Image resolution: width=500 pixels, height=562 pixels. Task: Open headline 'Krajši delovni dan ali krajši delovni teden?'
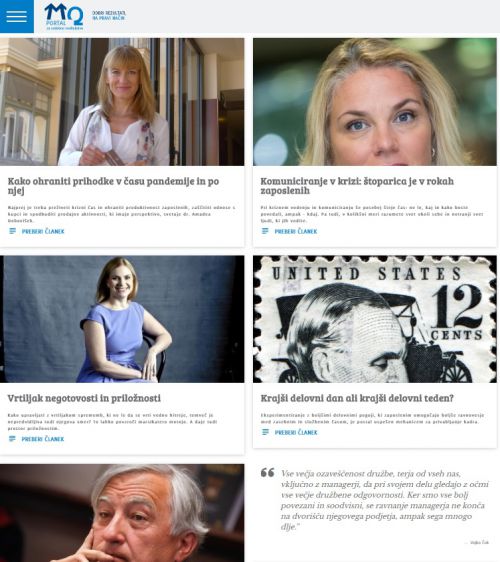coord(357,398)
